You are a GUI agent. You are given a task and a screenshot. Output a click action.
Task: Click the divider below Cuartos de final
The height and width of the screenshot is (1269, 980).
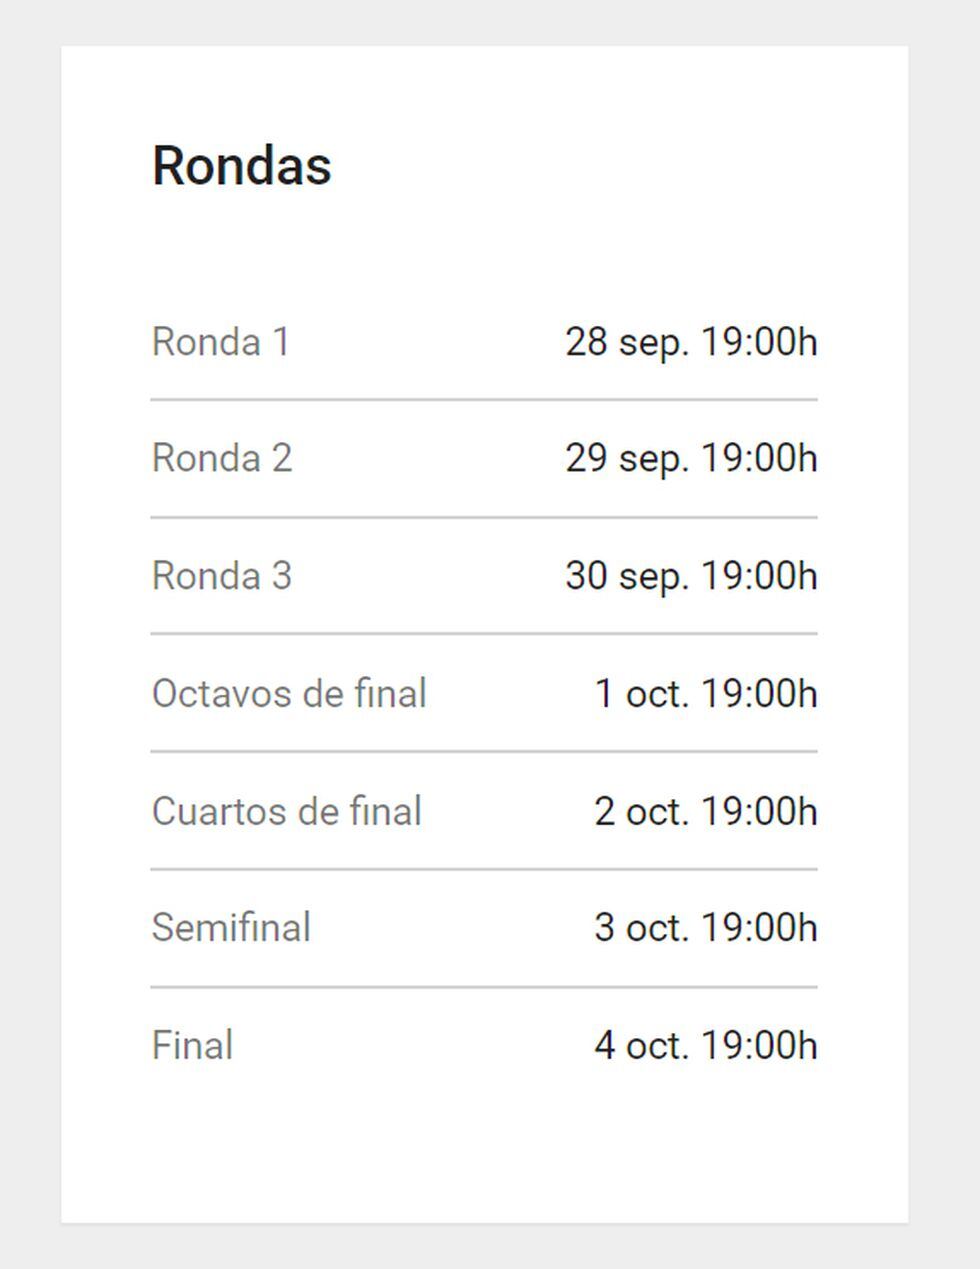pyautogui.click(x=484, y=869)
